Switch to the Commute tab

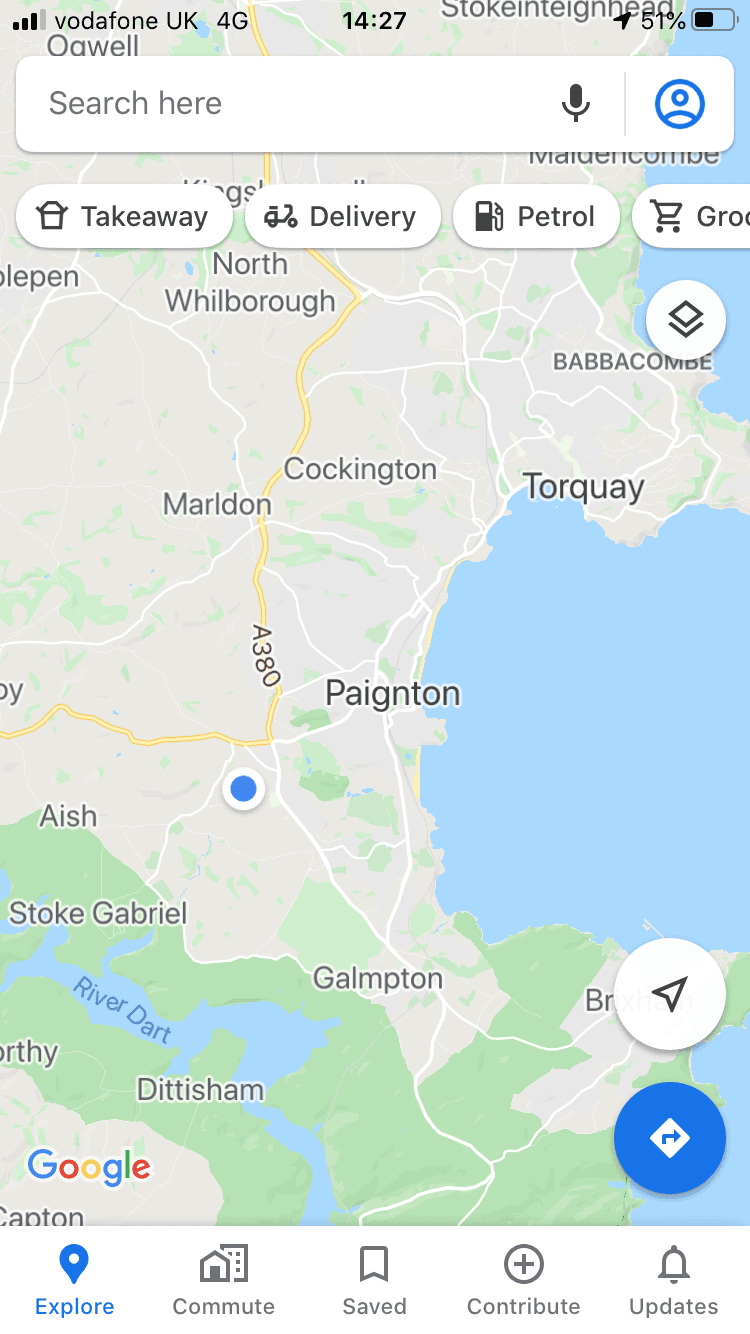224,1280
